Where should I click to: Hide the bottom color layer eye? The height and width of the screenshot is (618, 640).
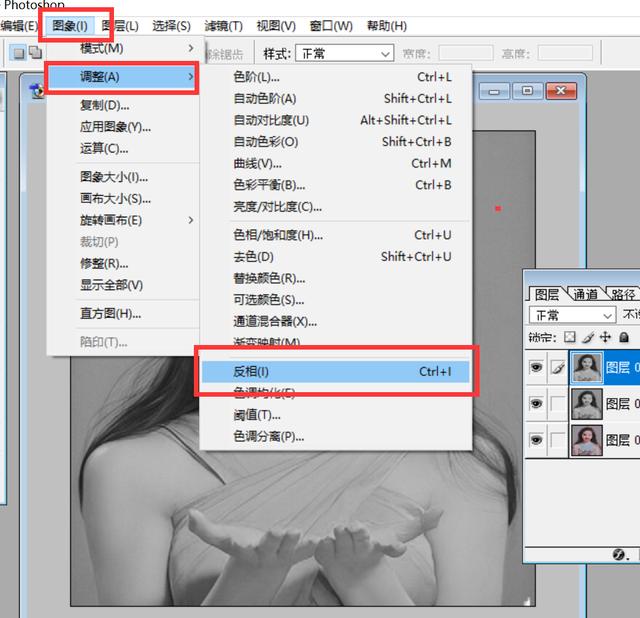pyautogui.click(x=536, y=440)
